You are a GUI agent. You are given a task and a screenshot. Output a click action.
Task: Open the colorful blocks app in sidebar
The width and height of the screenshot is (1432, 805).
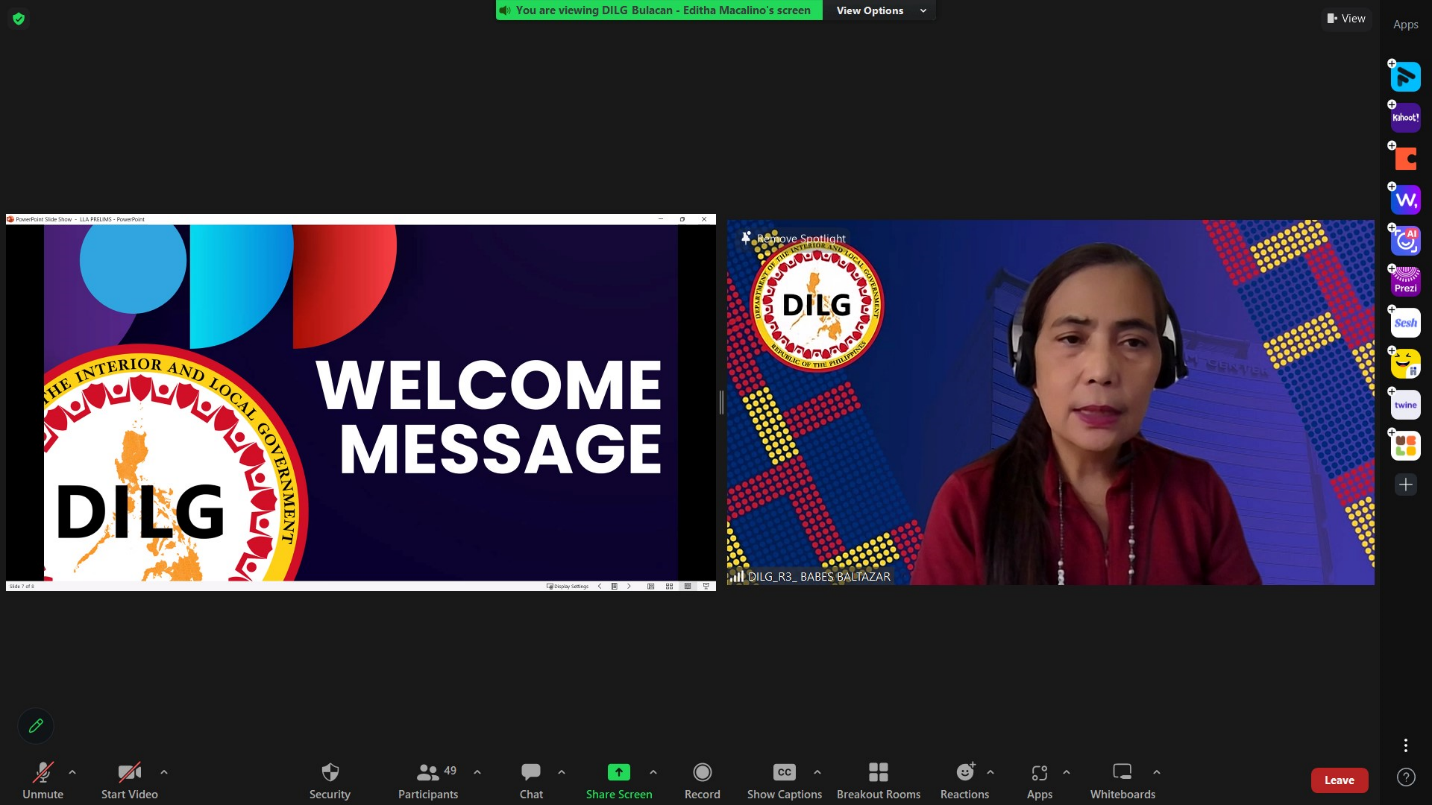[1406, 446]
